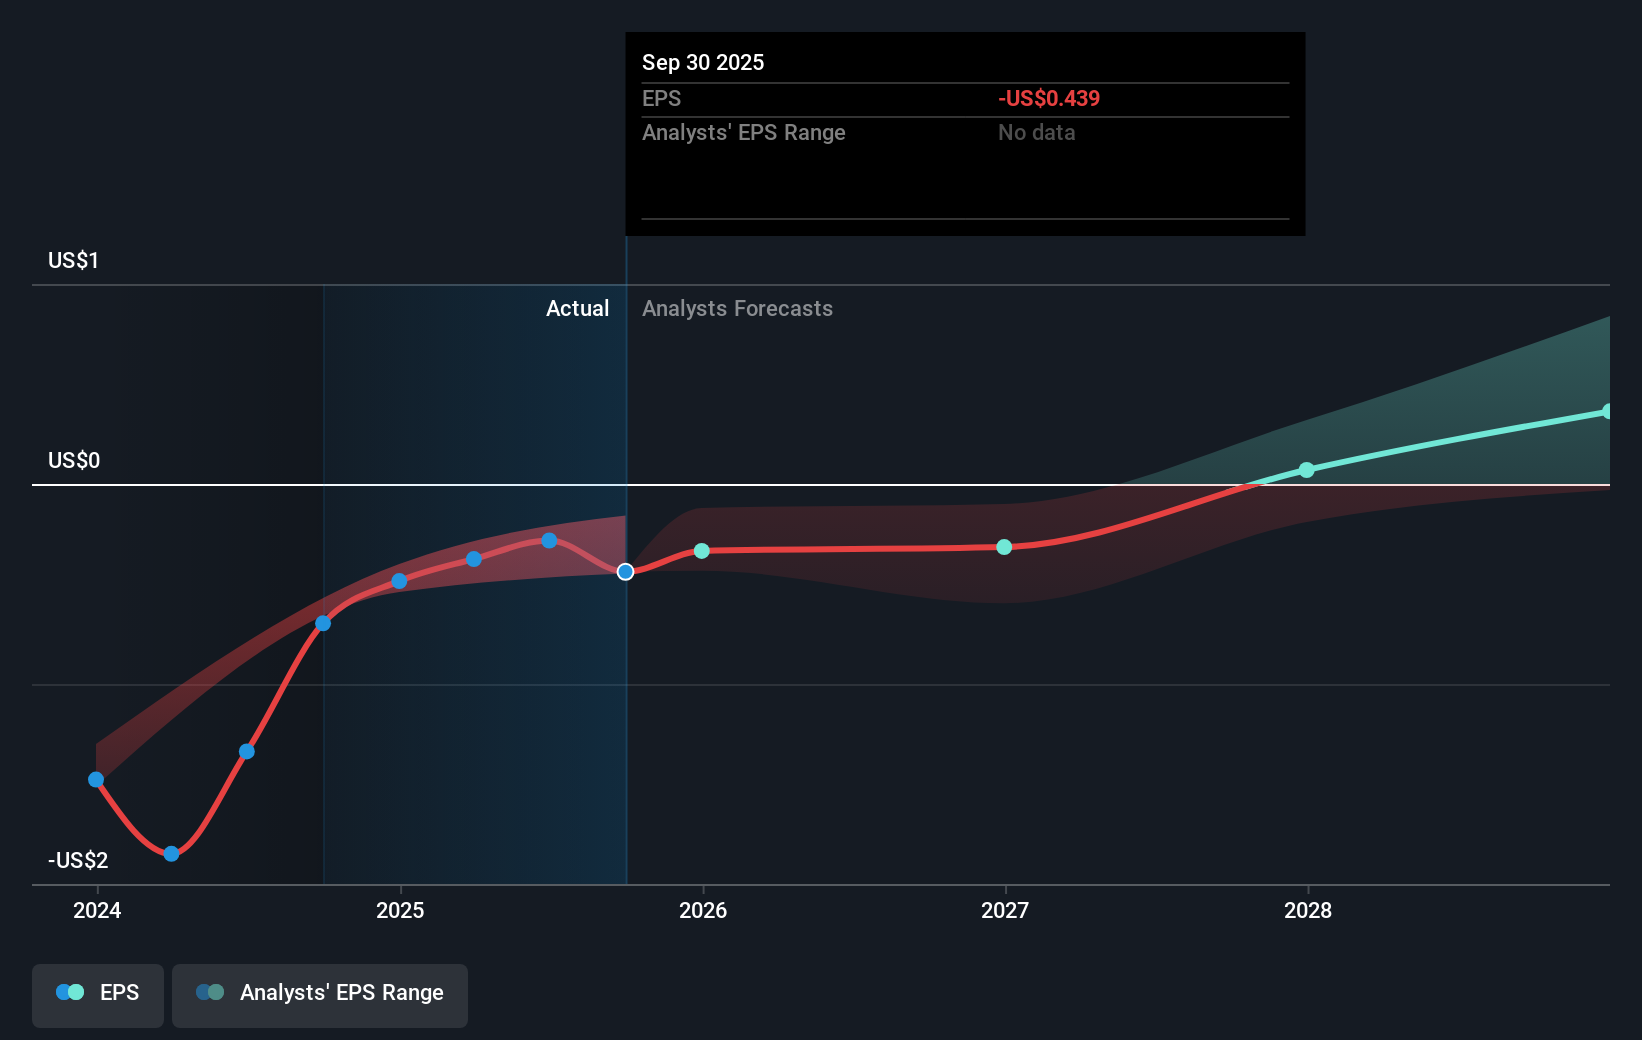
Task: Click the -US$0.439 EPS value in tooltip
Action: pos(1049,98)
